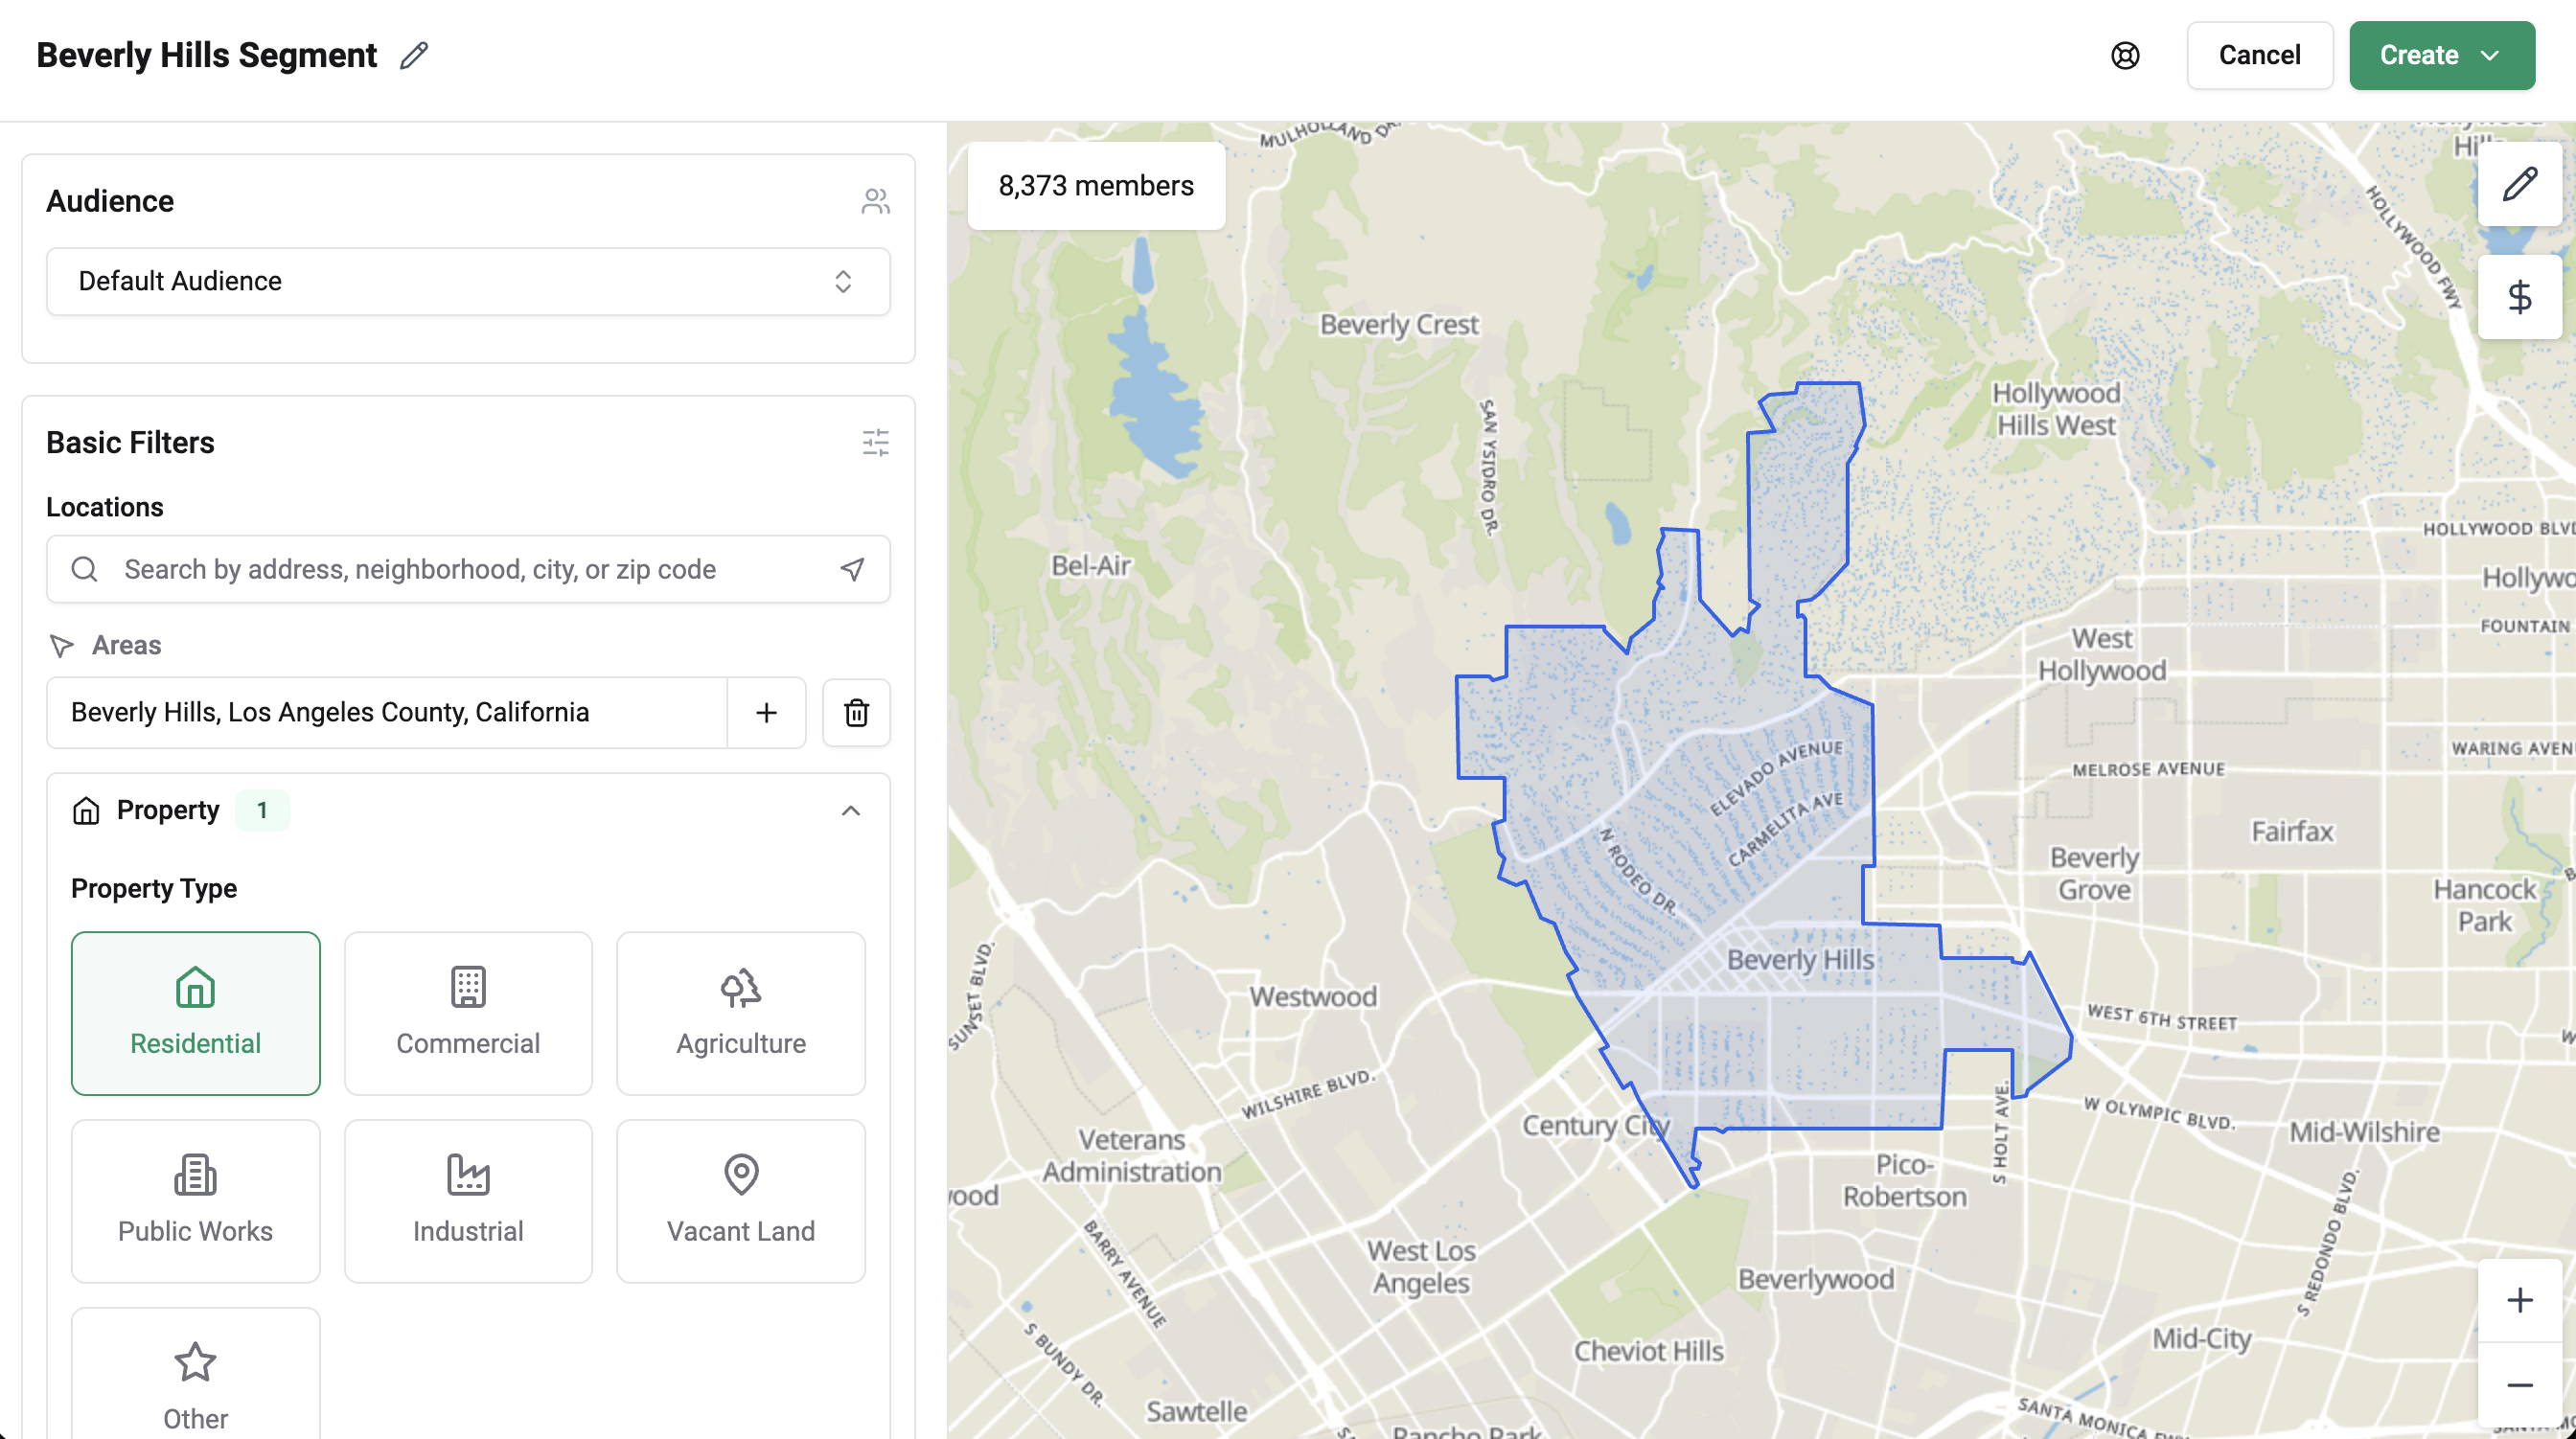Image resolution: width=2576 pixels, height=1439 pixels.
Task: Collapse the Property section chevron
Action: [x=850, y=810]
